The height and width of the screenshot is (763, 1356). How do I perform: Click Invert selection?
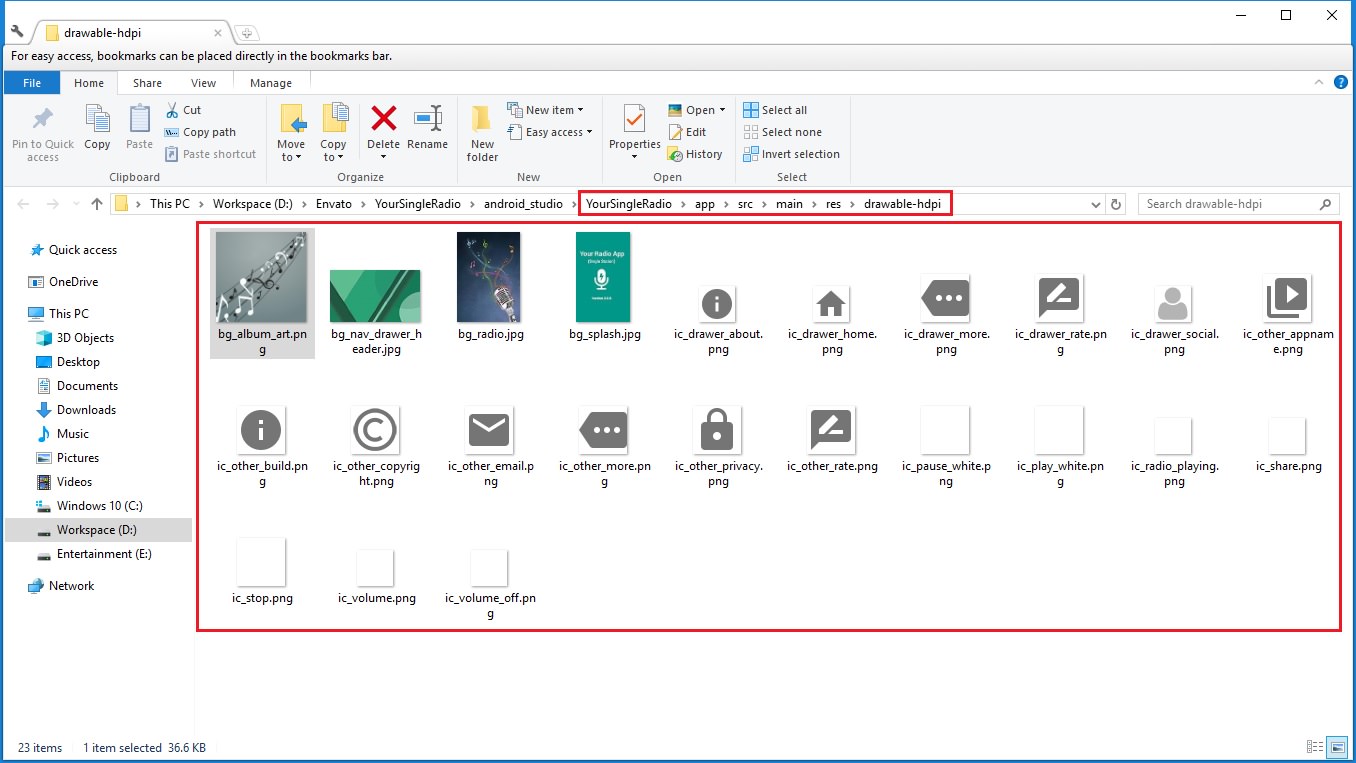(x=792, y=154)
